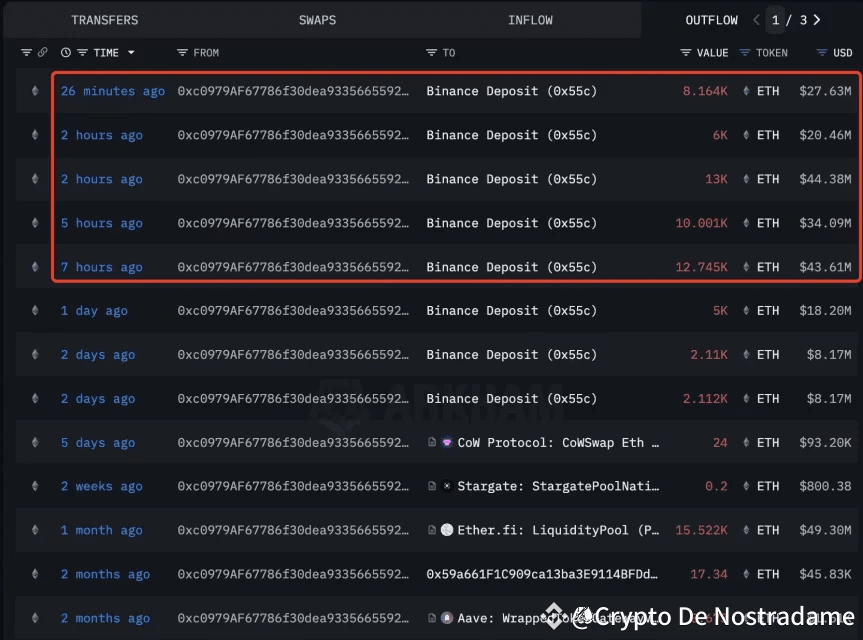Viewport: 863px width, 640px height.
Task: Click the contract document icon beside CoW Protocol
Action: [x=431, y=442]
